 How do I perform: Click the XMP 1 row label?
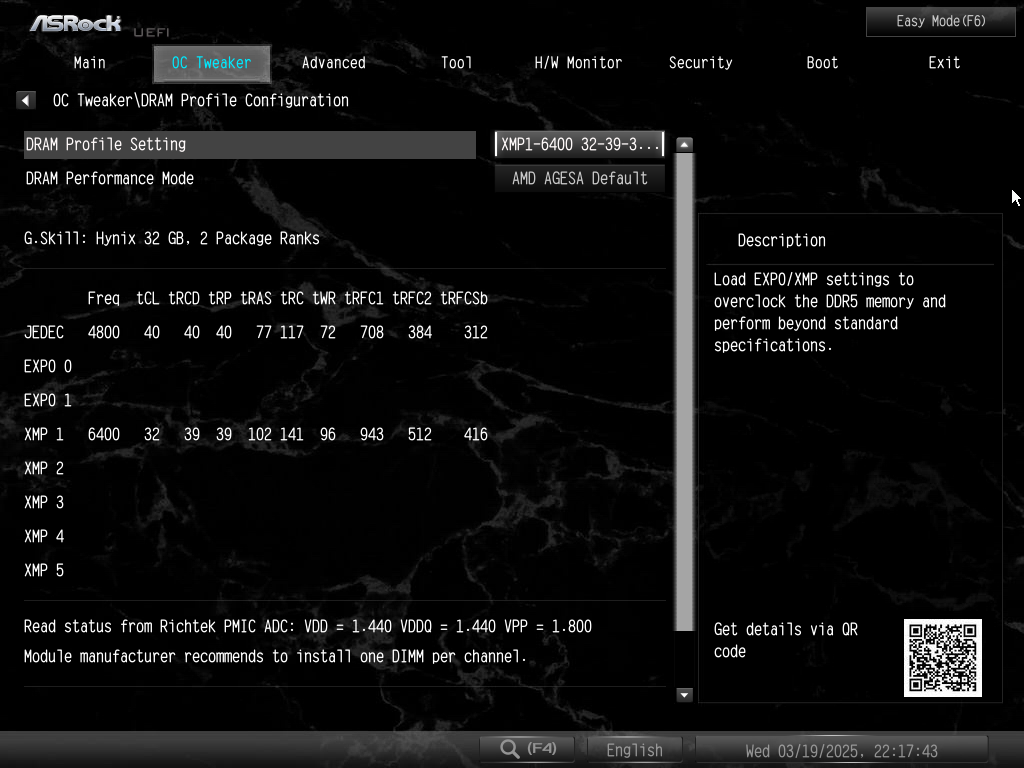44,434
